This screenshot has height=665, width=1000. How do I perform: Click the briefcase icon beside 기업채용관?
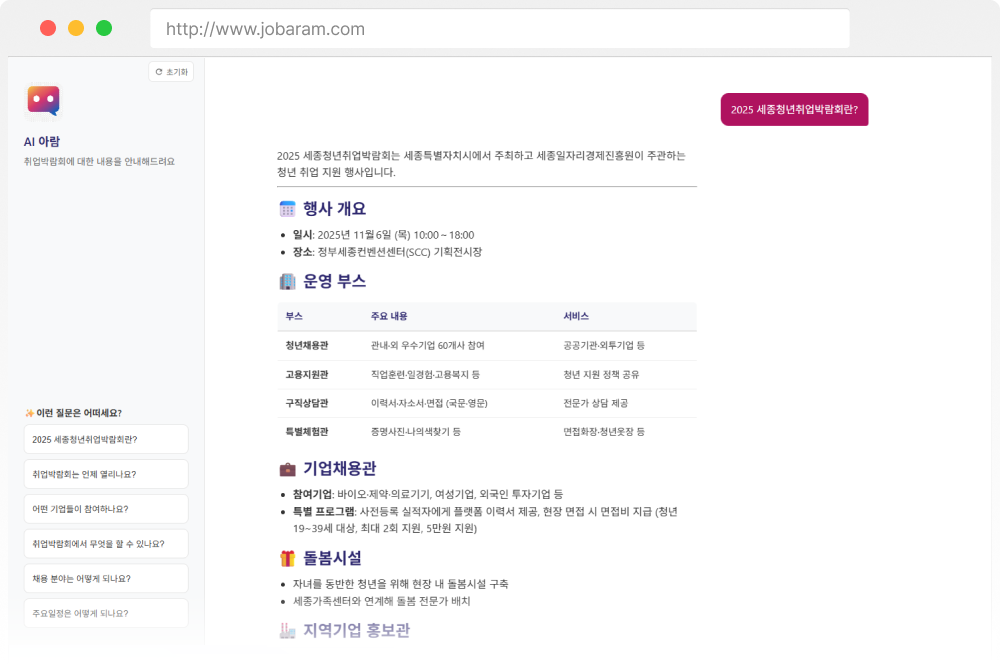(287, 468)
